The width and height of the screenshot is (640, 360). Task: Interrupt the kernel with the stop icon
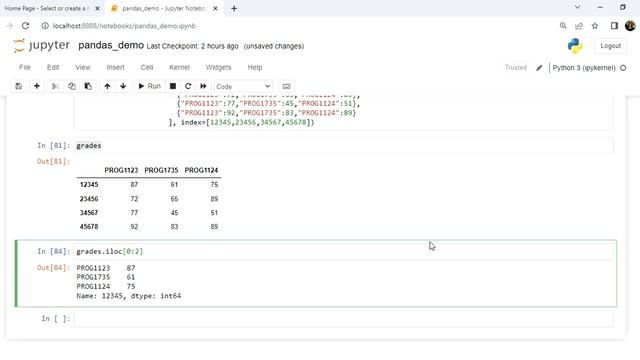[x=173, y=86]
